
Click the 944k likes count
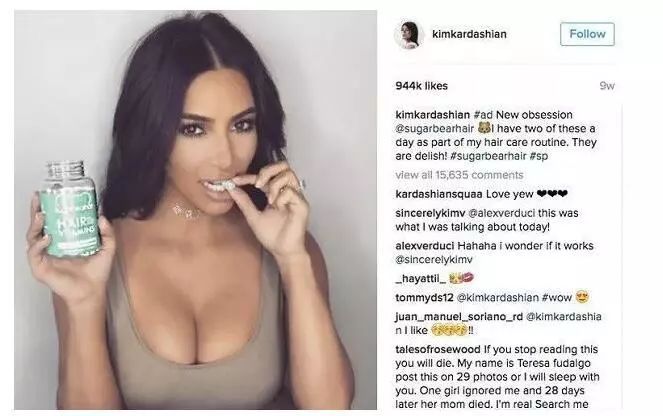click(x=422, y=86)
